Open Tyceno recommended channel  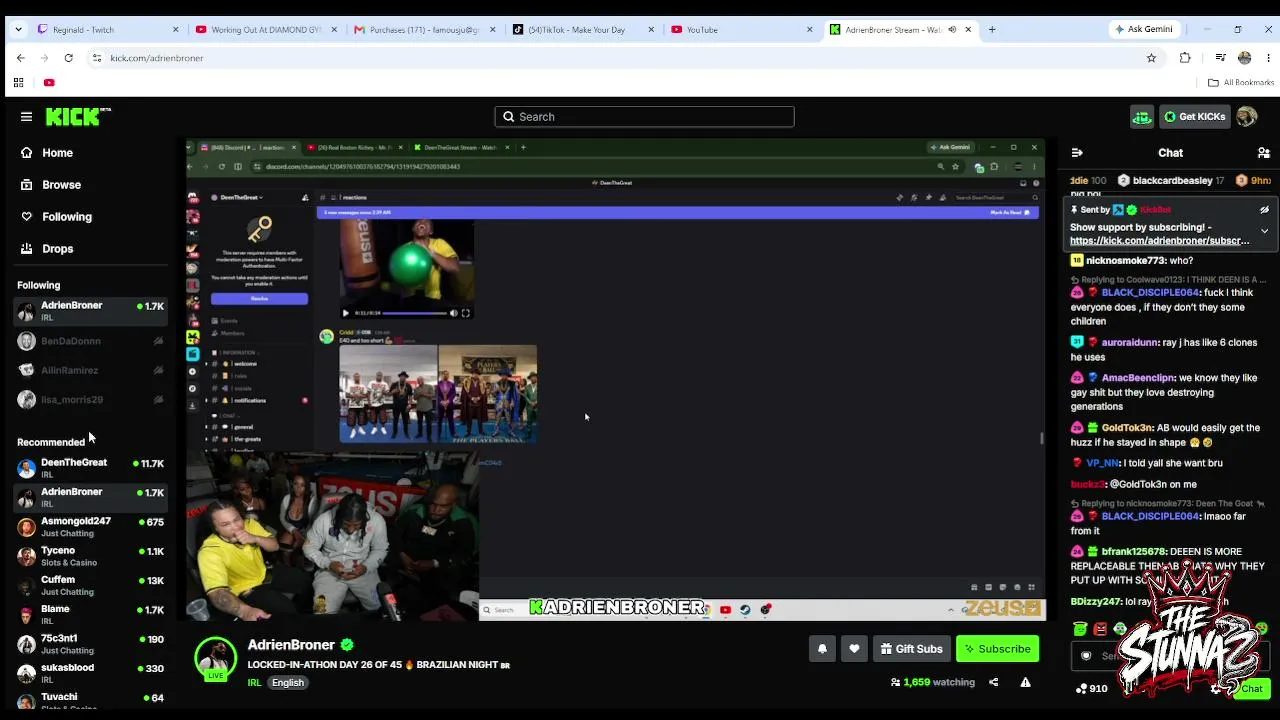coord(90,556)
